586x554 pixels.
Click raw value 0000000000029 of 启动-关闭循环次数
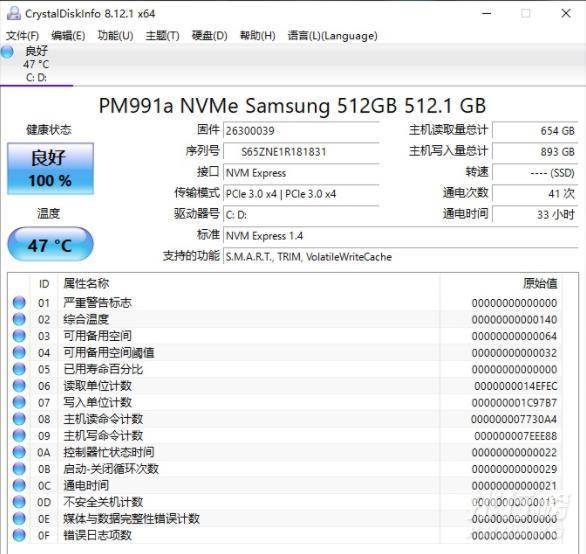pos(514,469)
